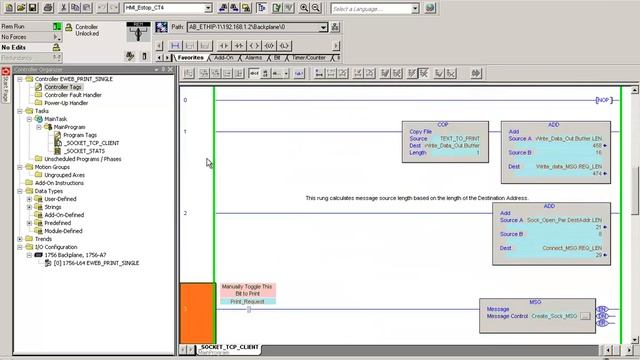Image resolution: width=640 pixels, height=360 pixels.
Task: Click scroll up arrow of ladder editor
Action: (635, 90)
